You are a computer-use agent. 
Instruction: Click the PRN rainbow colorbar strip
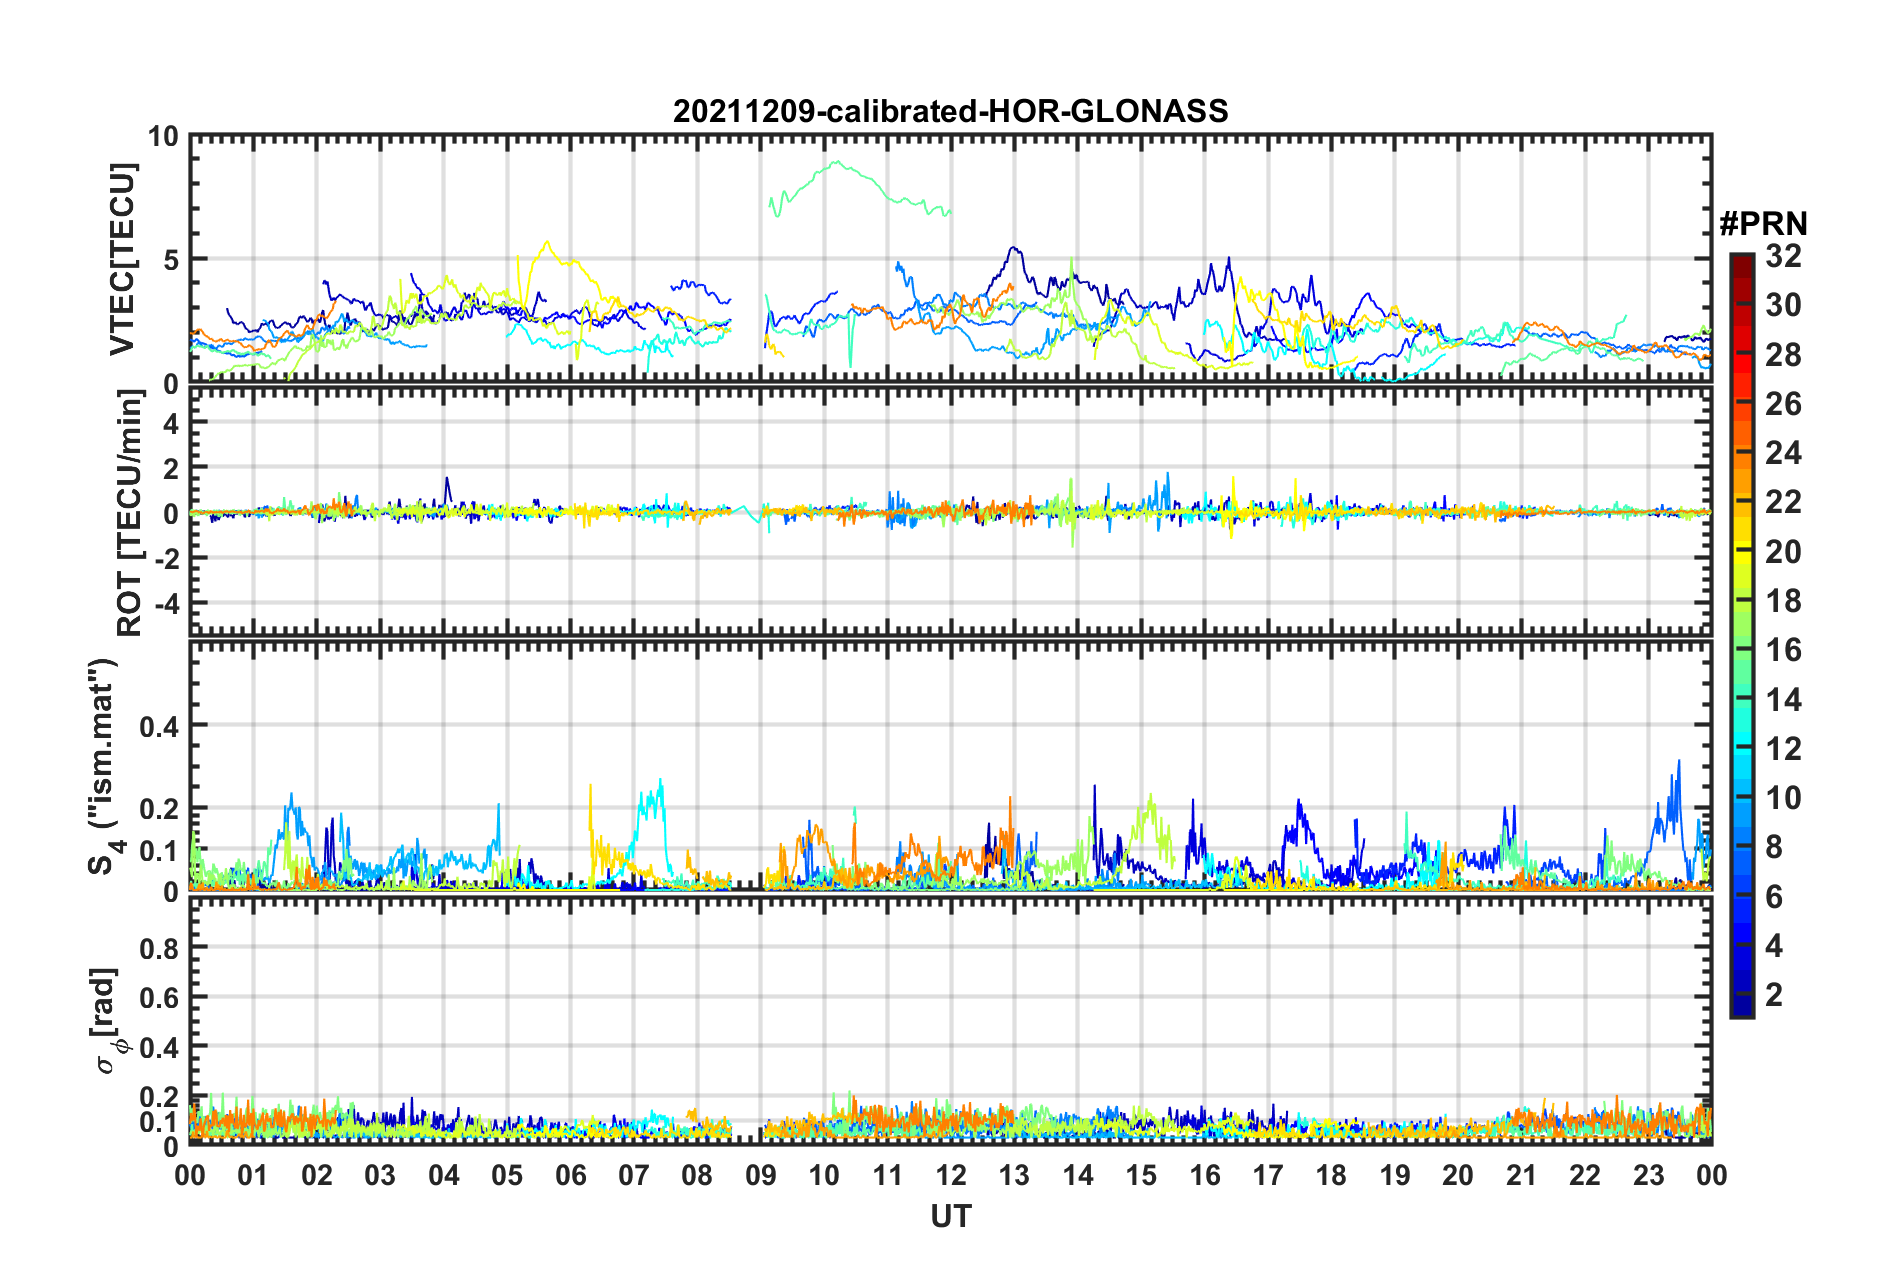[x=1741, y=635]
